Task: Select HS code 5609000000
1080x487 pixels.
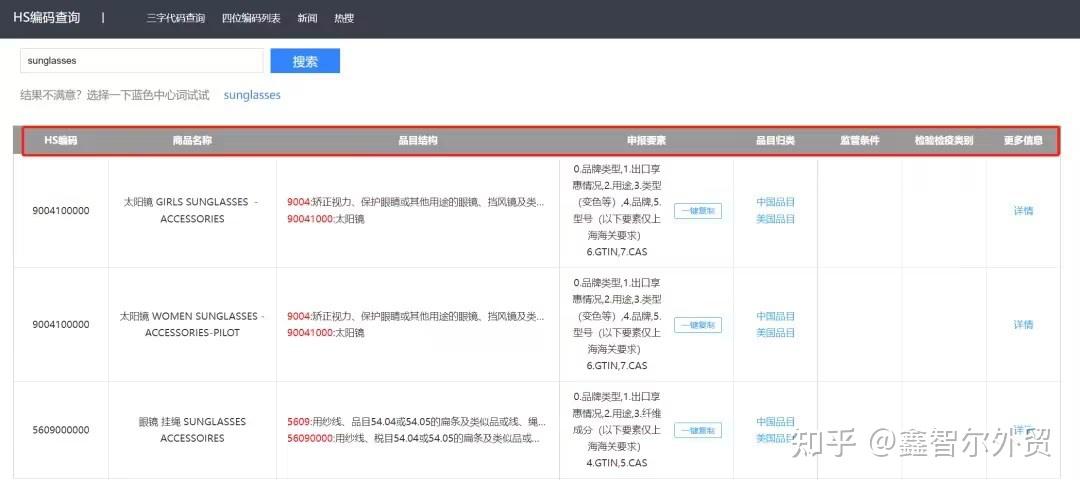Action: (x=61, y=430)
